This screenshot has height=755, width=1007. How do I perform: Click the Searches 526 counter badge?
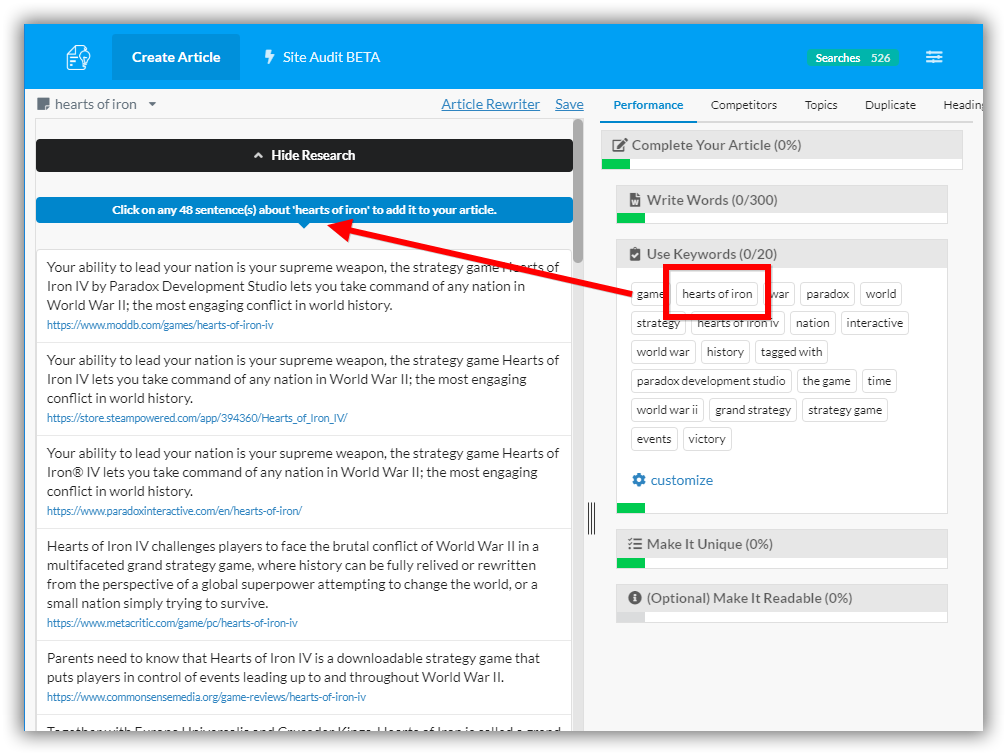click(x=852, y=58)
